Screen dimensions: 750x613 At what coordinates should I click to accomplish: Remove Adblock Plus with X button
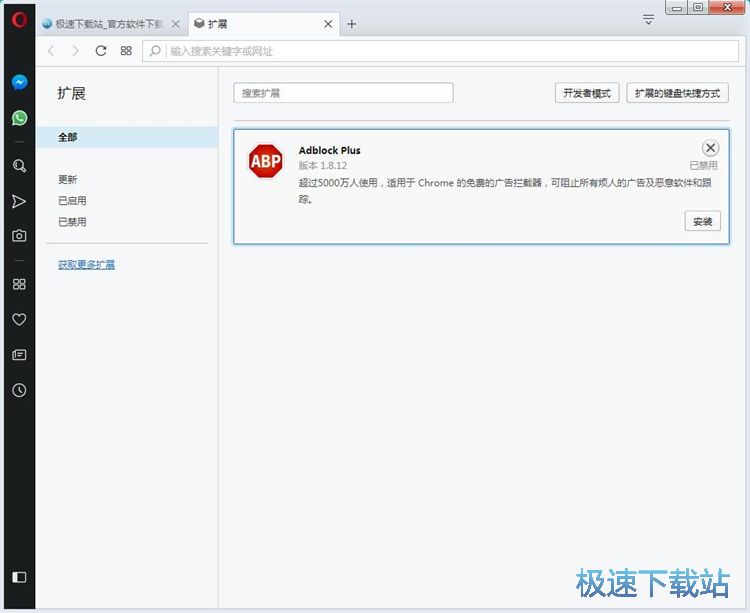tap(710, 148)
